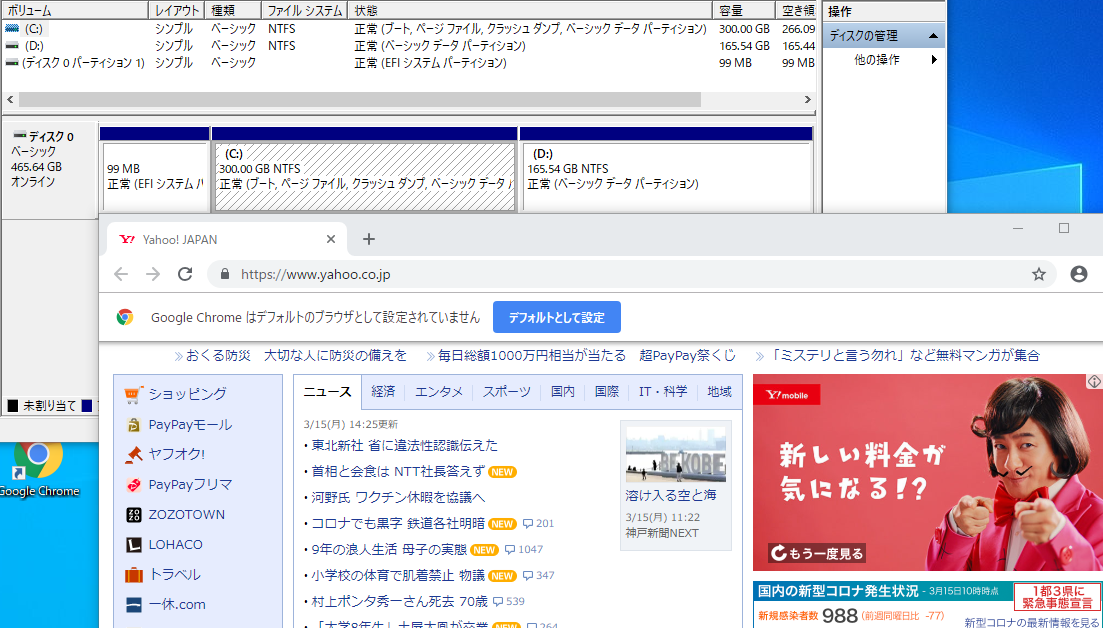
Task: Switch to the 国際 news tab
Action: [606, 392]
